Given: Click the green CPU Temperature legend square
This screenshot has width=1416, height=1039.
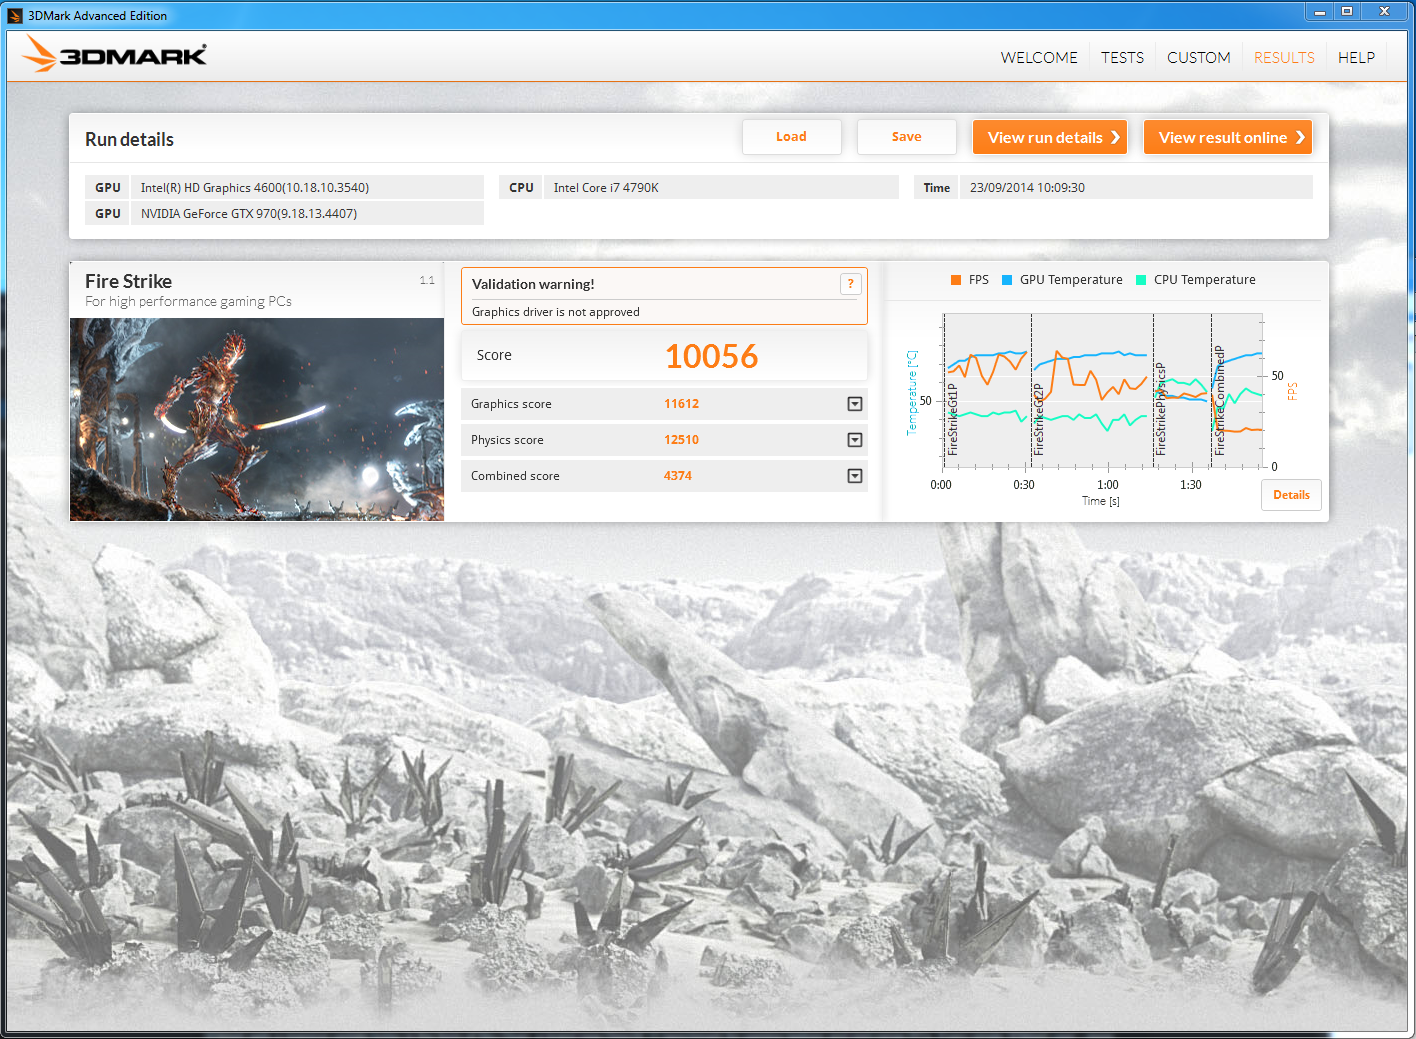Looking at the screenshot, I should [x=1141, y=280].
